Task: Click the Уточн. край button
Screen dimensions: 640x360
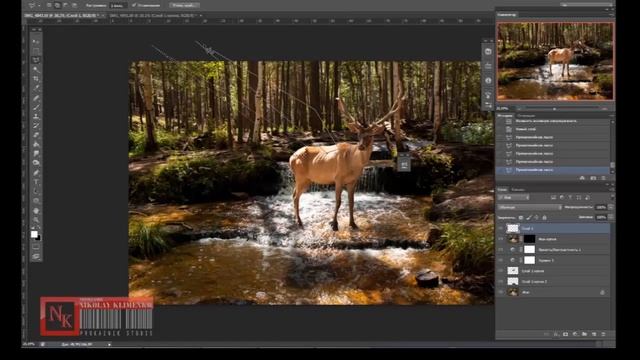Action: coord(184,5)
